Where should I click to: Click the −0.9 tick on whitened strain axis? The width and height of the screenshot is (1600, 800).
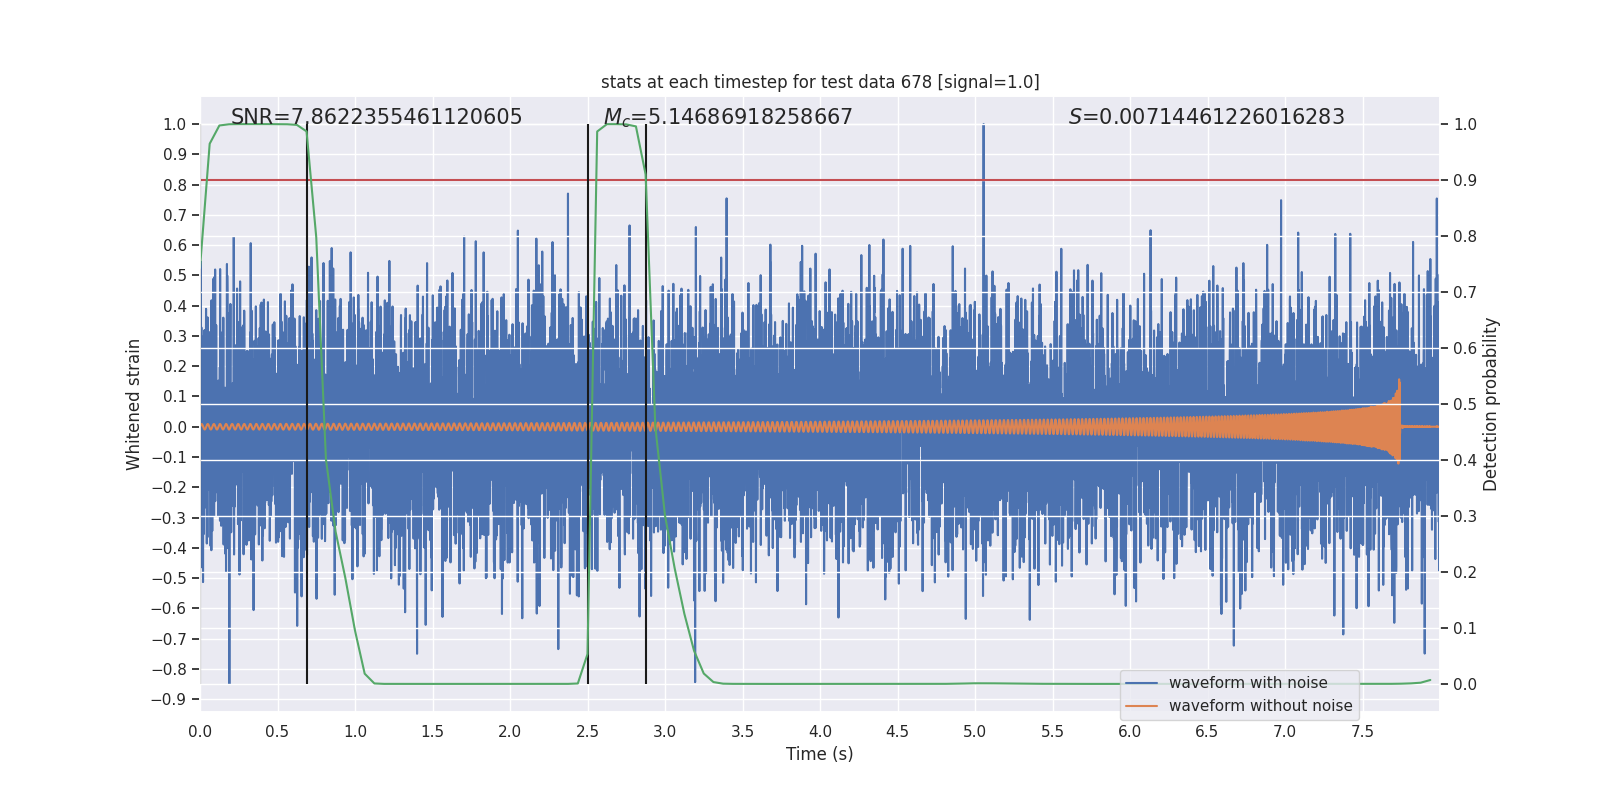click(x=174, y=700)
